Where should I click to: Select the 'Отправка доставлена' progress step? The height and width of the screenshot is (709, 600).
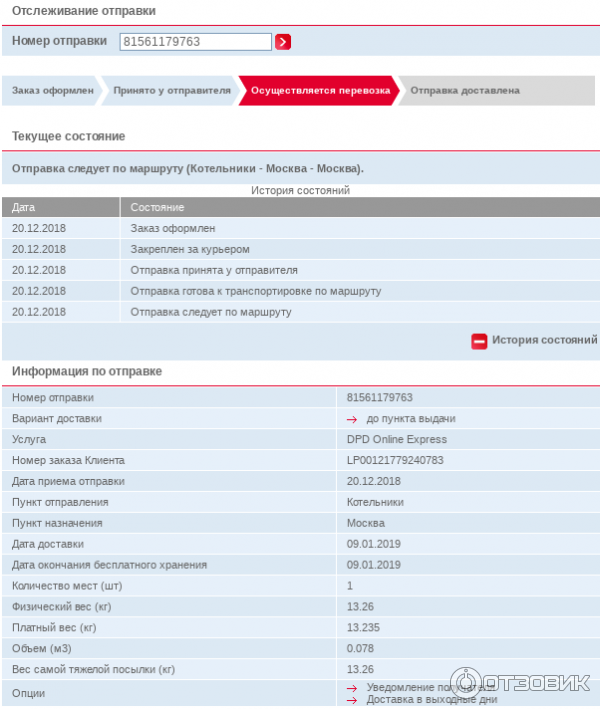click(x=465, y=90)
